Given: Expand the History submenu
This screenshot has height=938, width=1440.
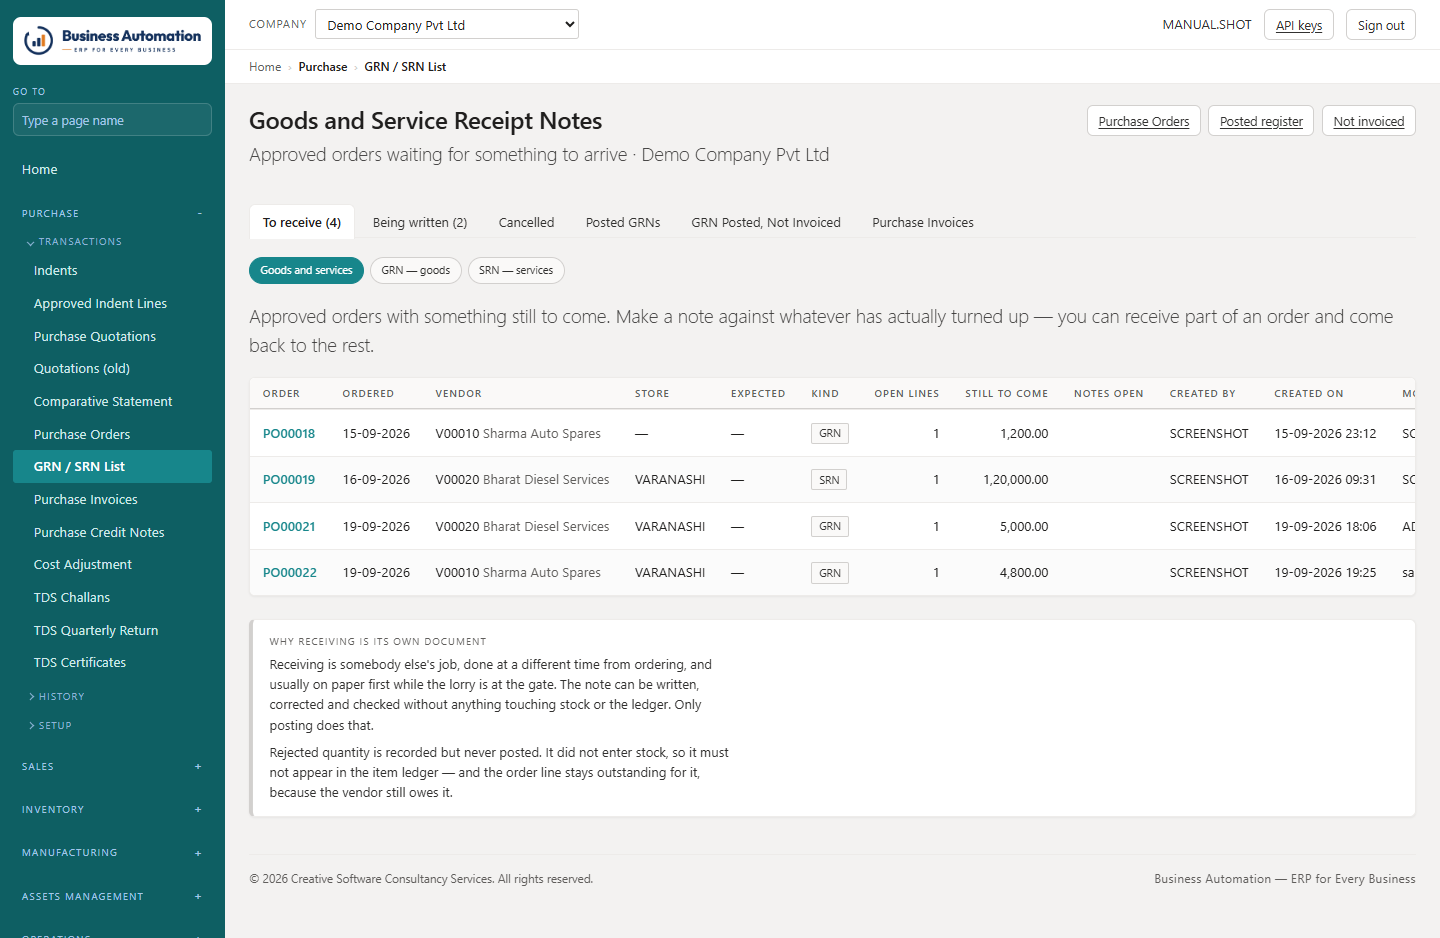Looking at the screenshot, I should 58,696.
